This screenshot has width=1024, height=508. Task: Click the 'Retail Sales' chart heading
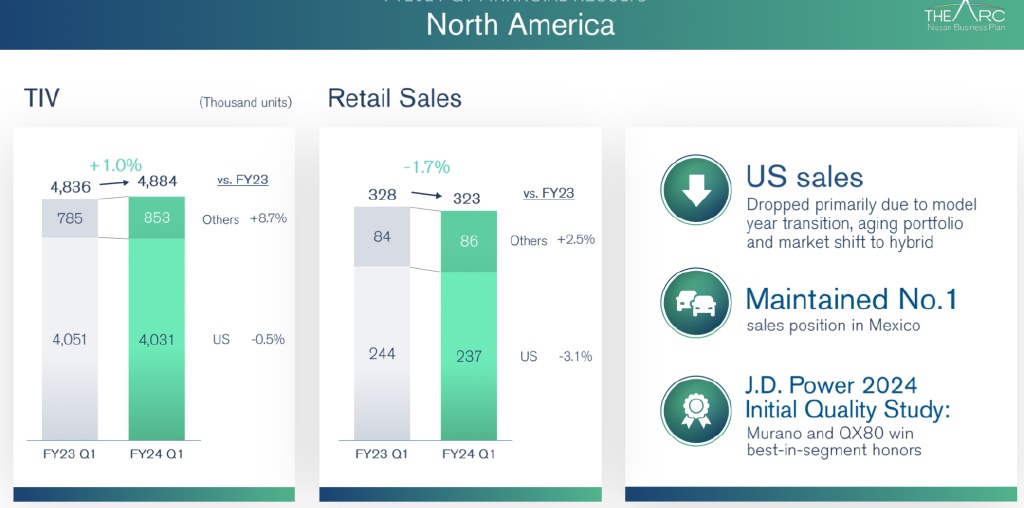[395, 98]
